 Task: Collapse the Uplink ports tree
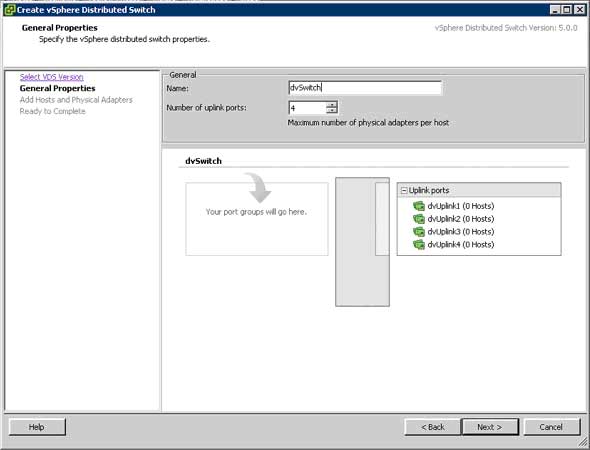[404, 191]
